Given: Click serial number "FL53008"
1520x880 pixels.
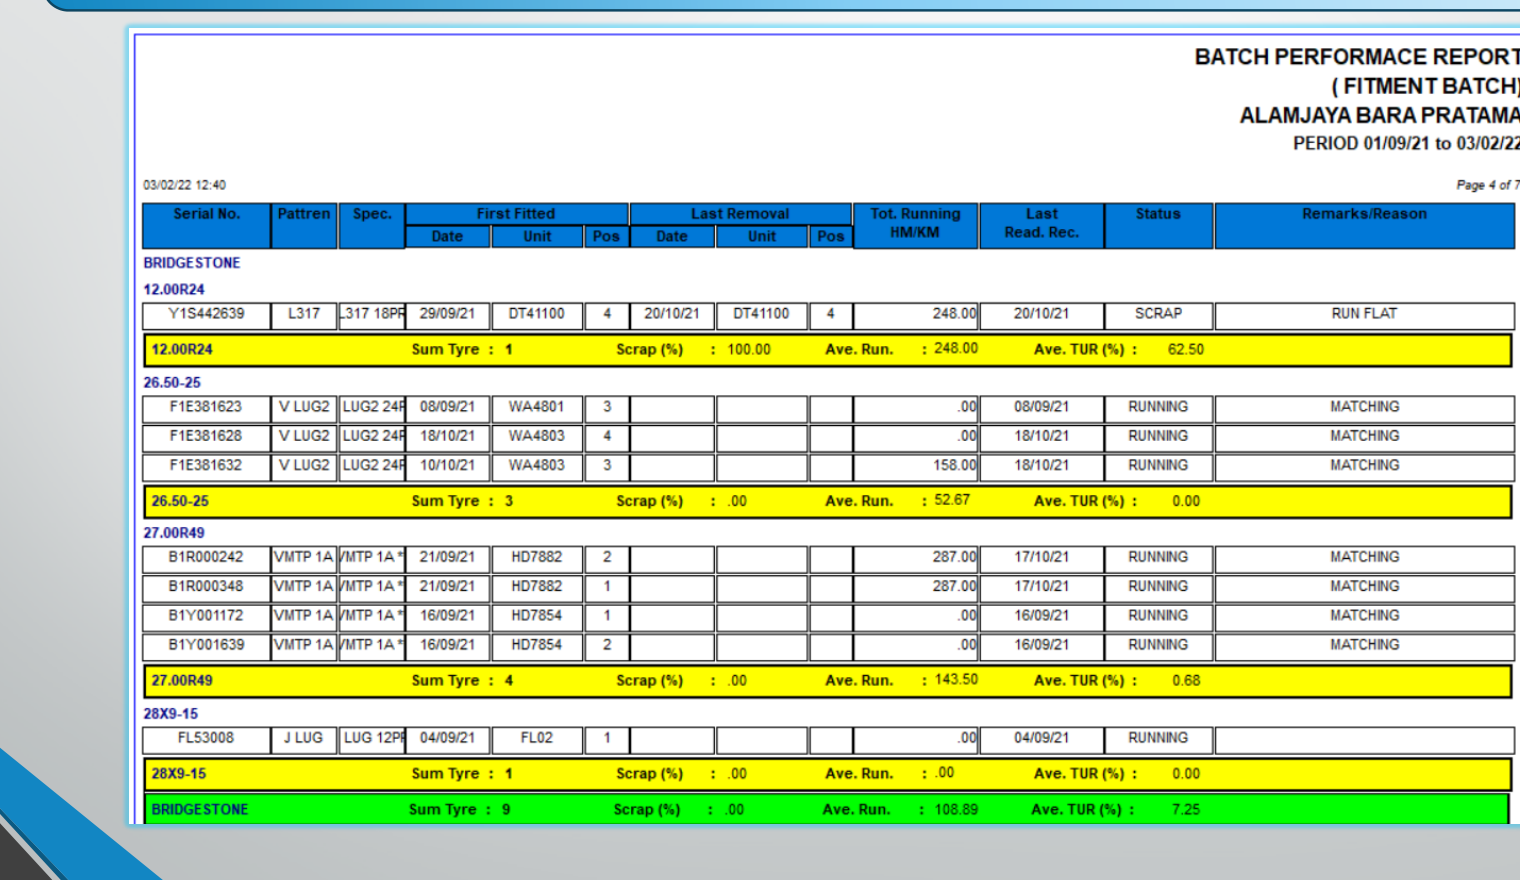Looking at the screenshot, I should (206, 738).
